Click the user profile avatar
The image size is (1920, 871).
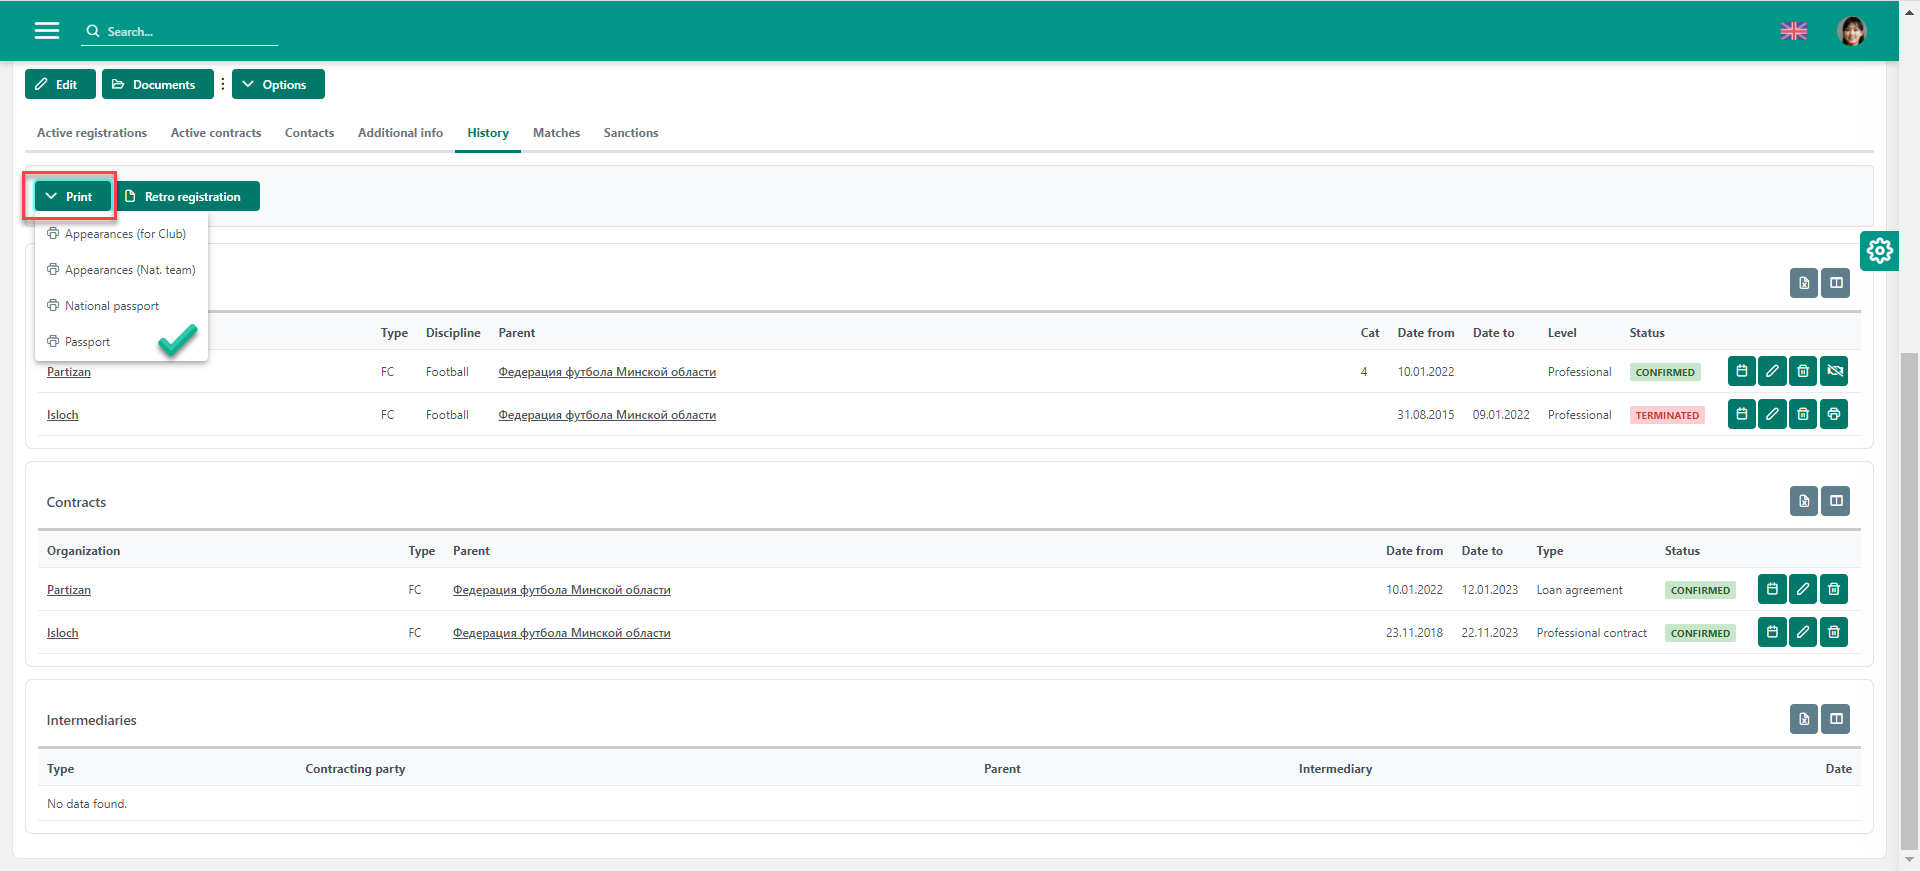[1851, 31]
